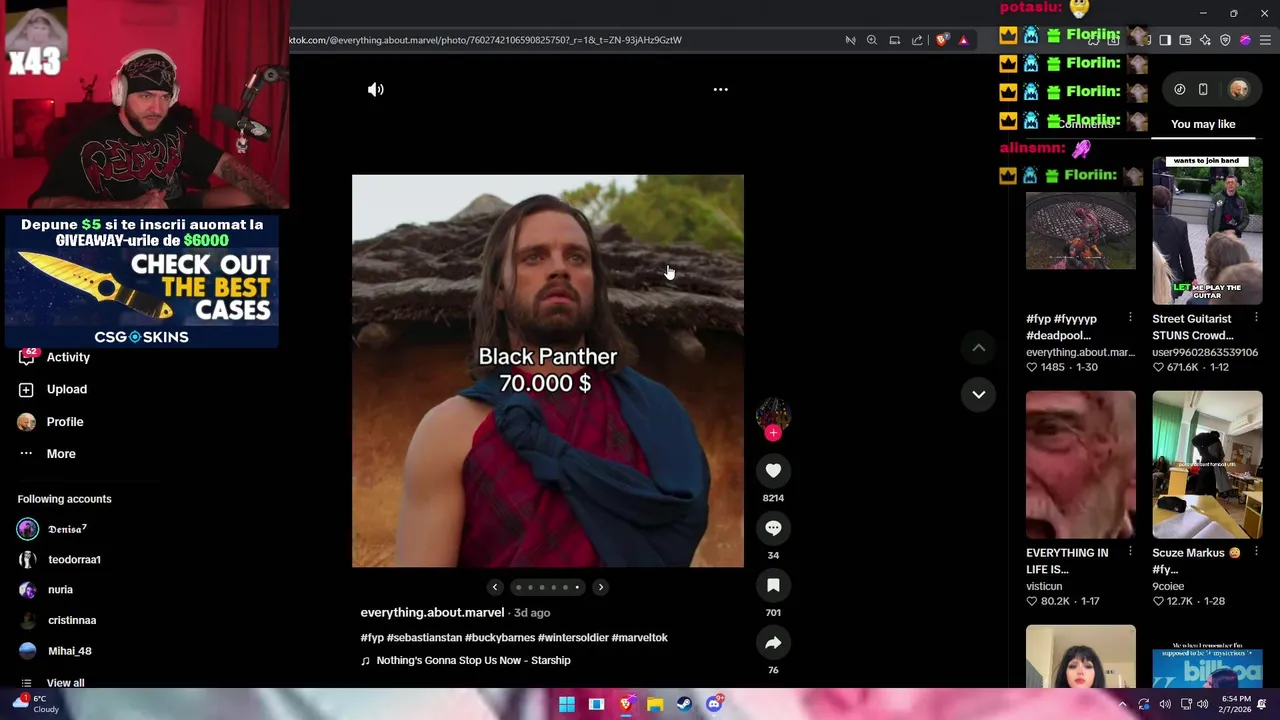Switch to the Comments tab

click(1084, 124)
